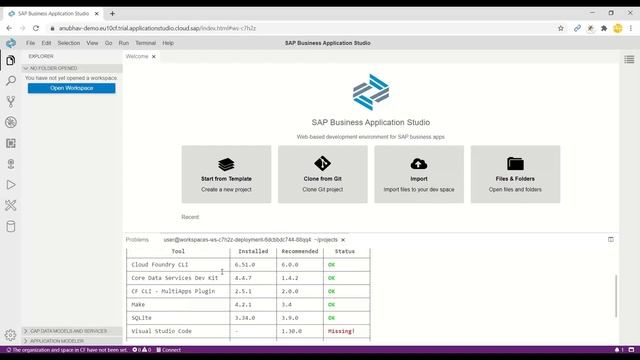Close the Welcome tab
The image size is (640, 360).
[154, 57]
